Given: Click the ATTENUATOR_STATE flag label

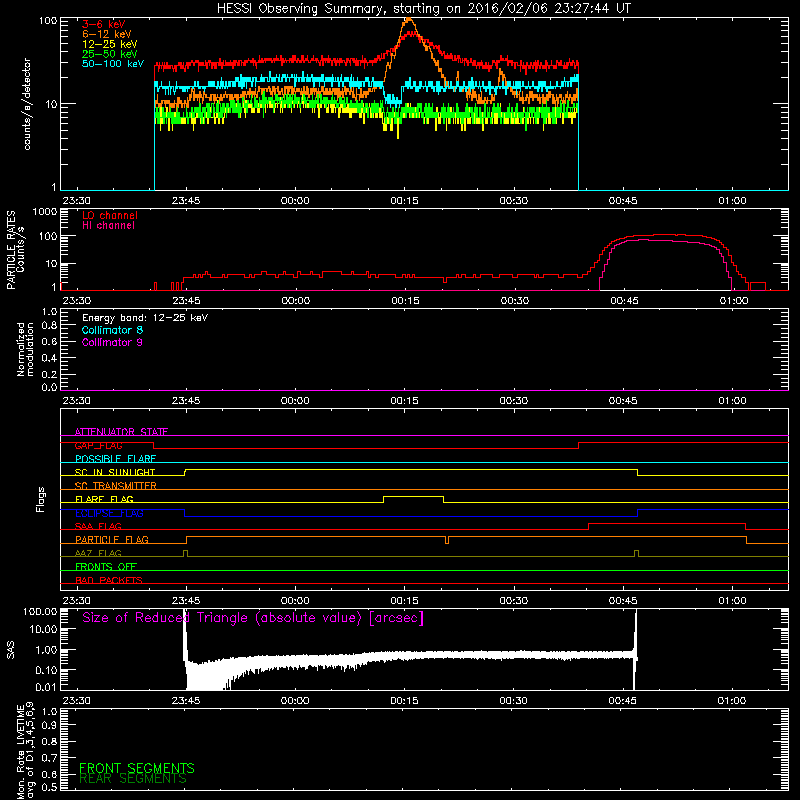Looking at the screenshot, I should 121,432.
